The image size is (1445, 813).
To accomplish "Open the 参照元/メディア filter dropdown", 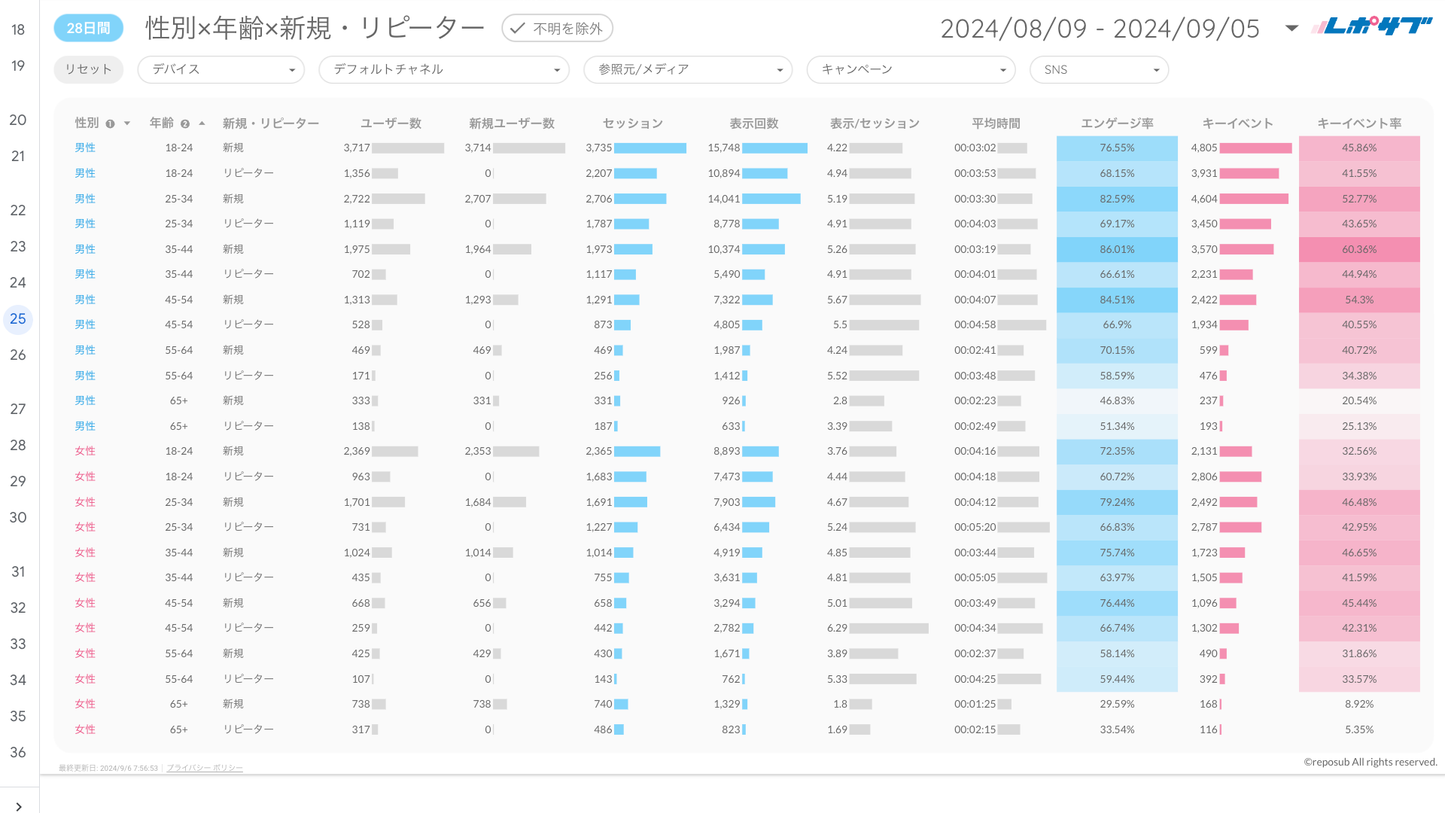I will pos(687,70).
